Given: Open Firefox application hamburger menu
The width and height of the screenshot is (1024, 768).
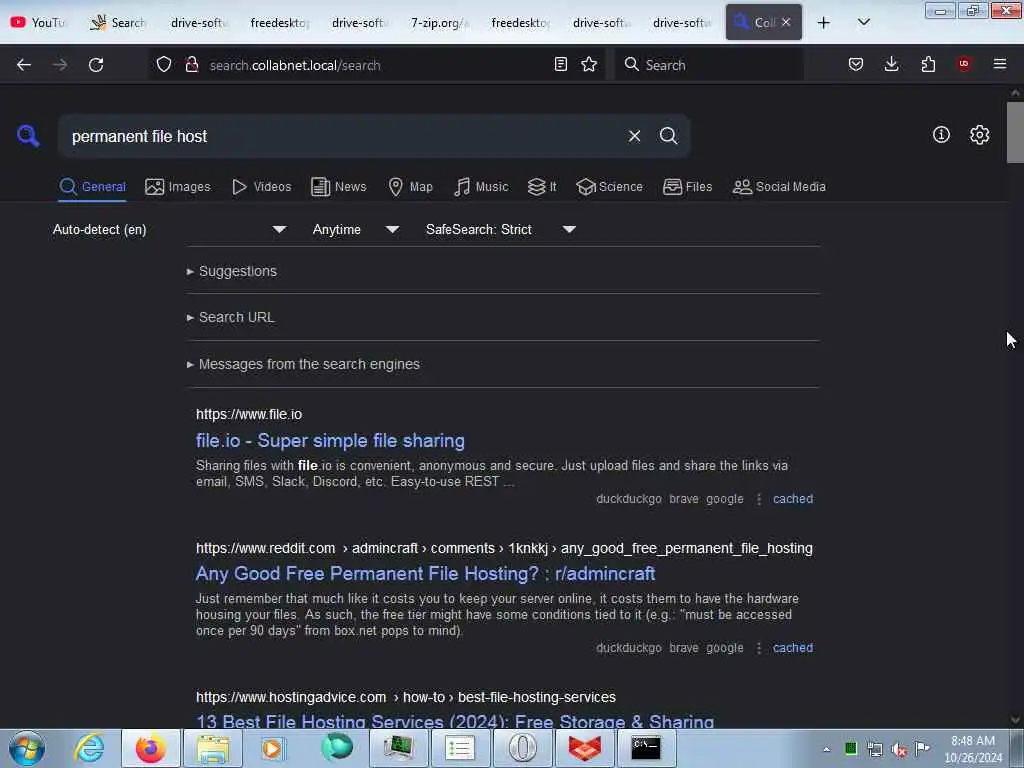Looking at the screenshot, I should pyautogui.click(x=1000, y=64).
